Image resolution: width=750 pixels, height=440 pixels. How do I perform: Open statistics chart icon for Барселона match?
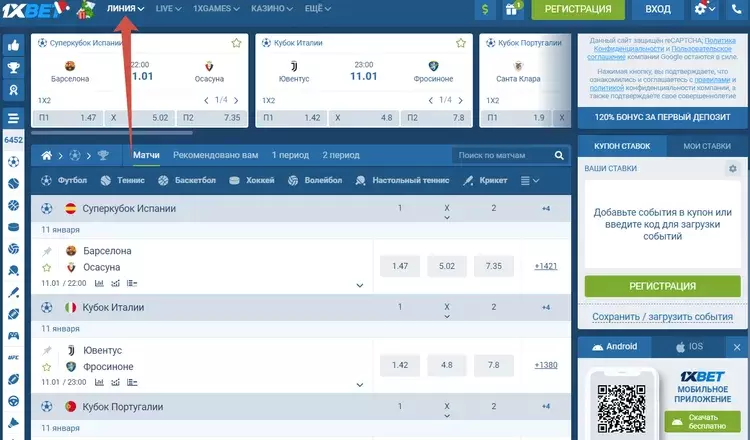point(99,284)
